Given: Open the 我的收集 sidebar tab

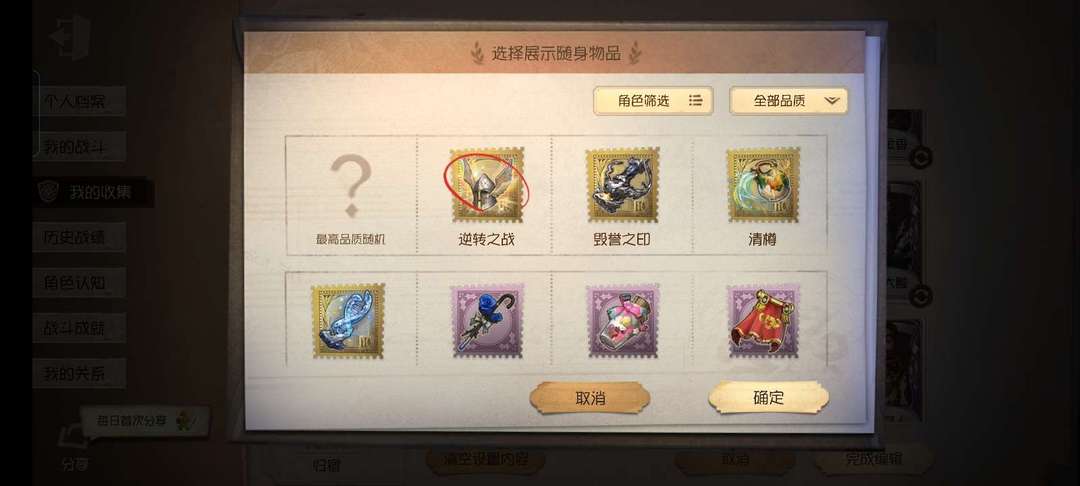Looking at the screenshot, I should click(x=93, y=192).
